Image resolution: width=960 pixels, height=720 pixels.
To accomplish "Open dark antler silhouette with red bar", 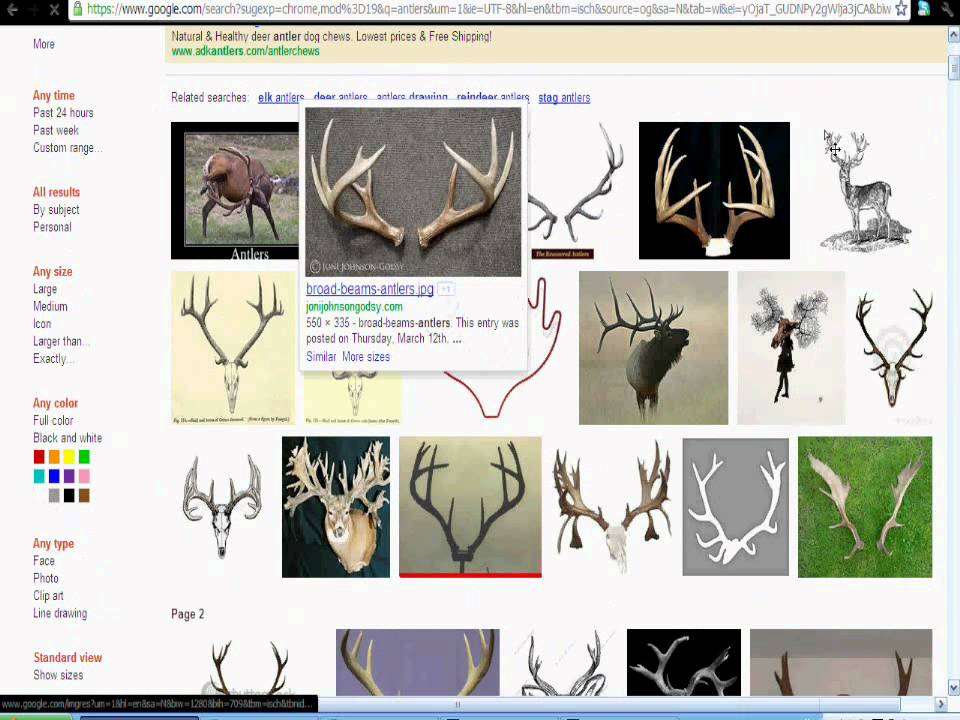I will click(x=470, y=507).
